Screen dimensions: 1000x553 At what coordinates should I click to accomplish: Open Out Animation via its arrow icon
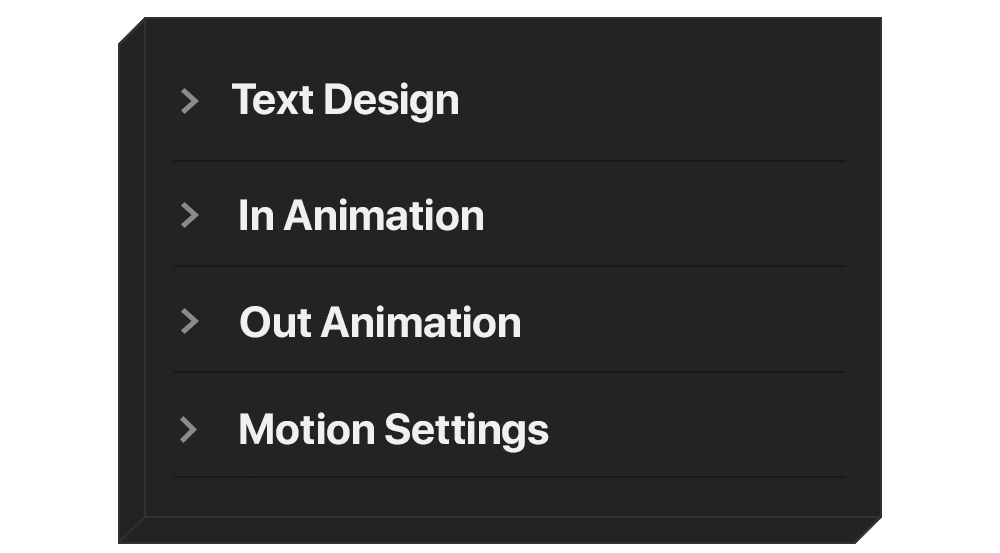(189, 321)
